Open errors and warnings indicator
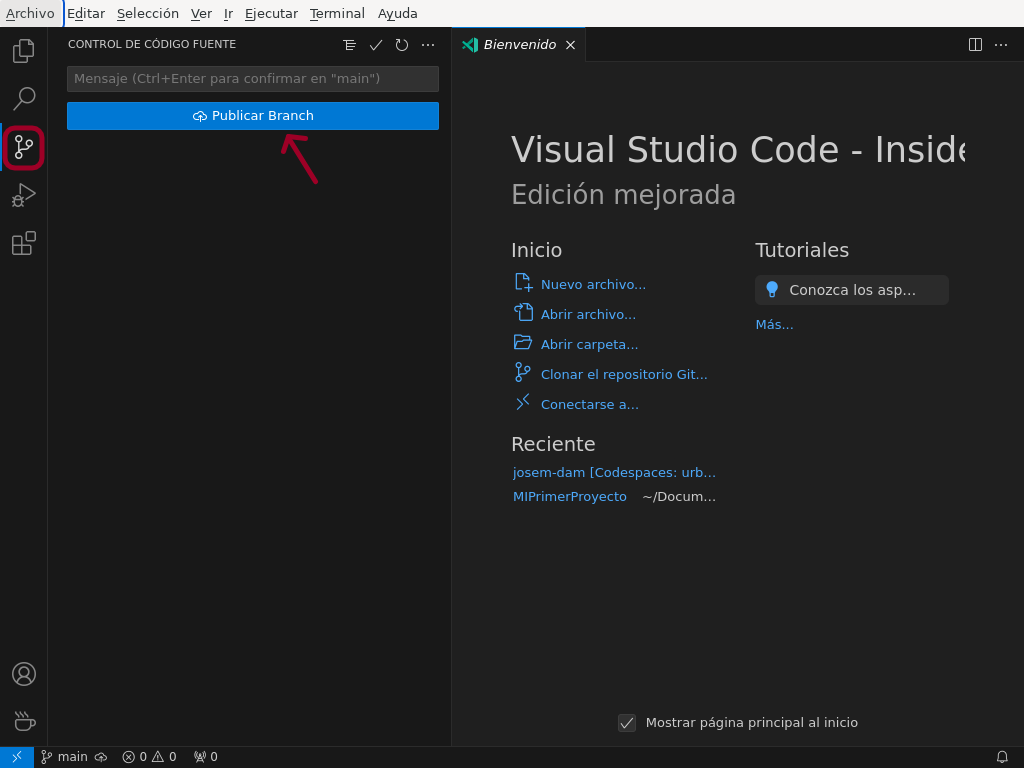1024x768 pixels. point(150,757)
